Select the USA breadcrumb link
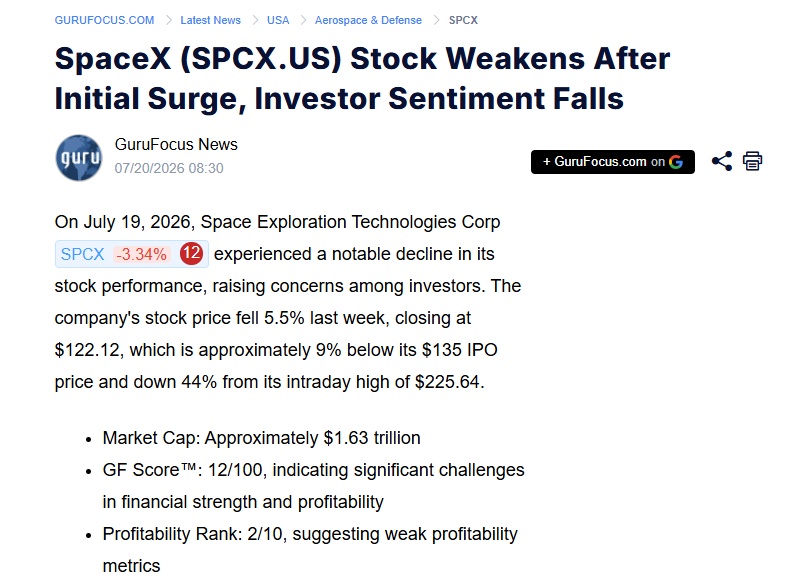This screenshot has height=577, width=785. pyautogui.click(x=278, y=20)
